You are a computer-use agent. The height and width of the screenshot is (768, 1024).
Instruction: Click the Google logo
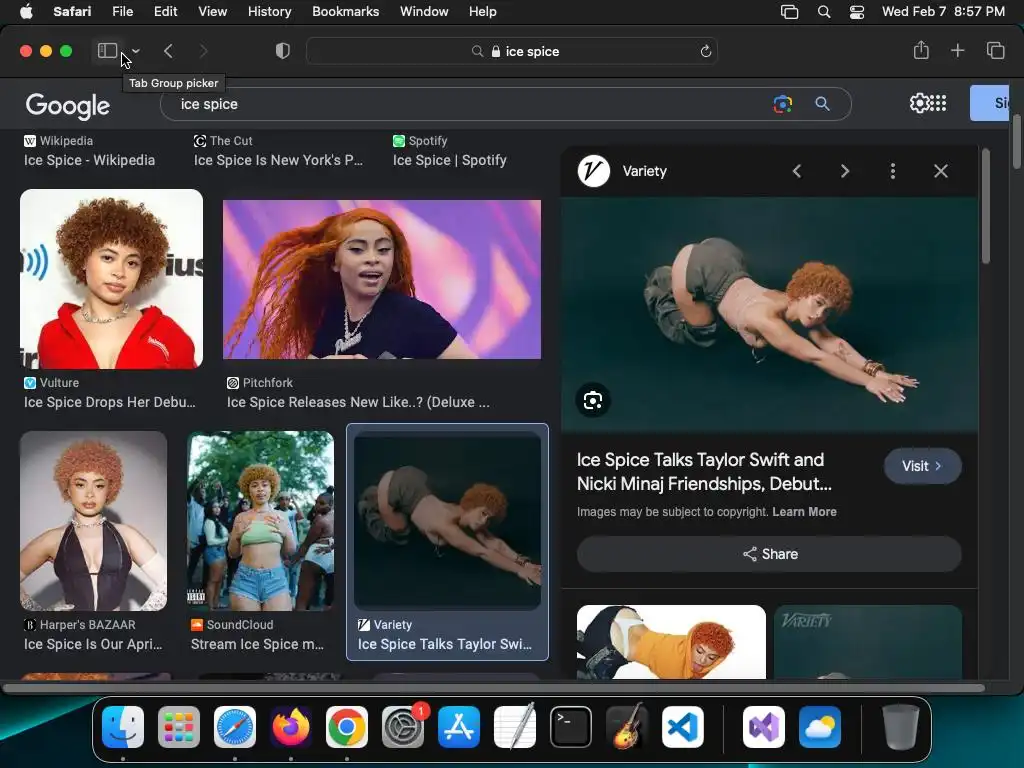[68, 105]
